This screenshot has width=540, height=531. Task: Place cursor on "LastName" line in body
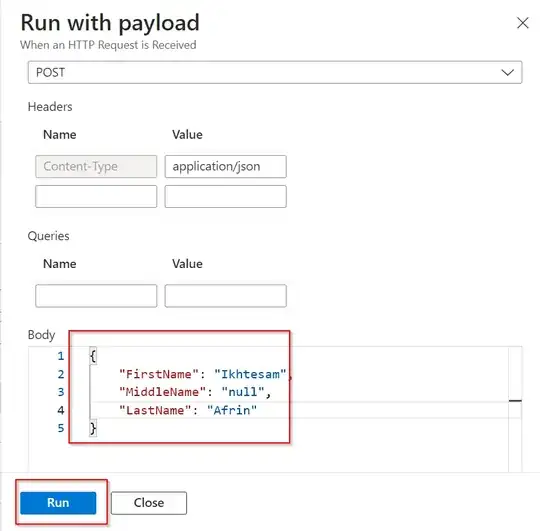[x=188, y=410]
